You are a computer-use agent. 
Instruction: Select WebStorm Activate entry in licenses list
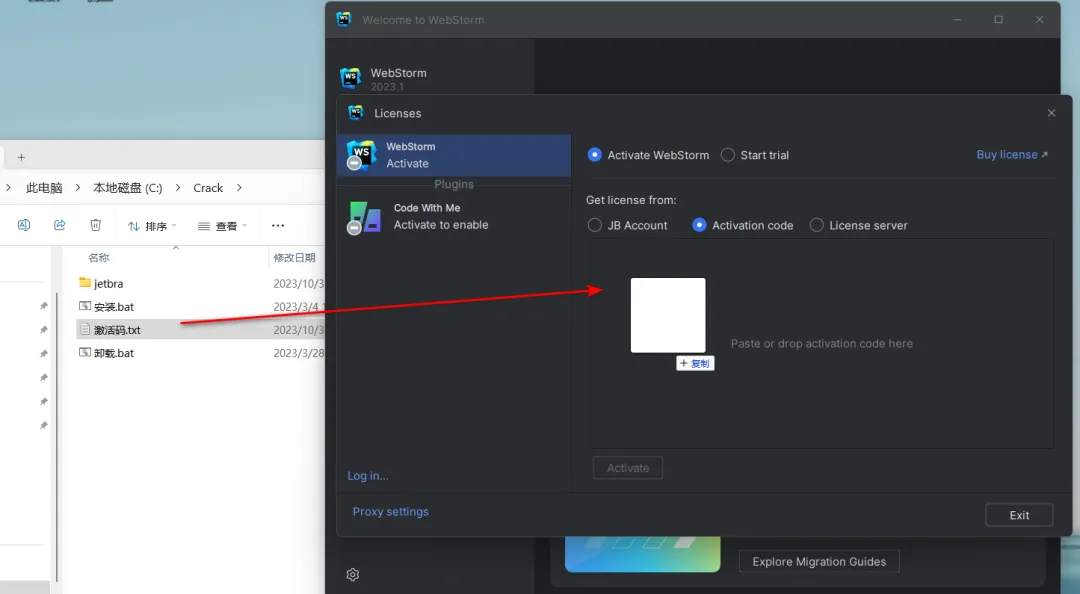(x=454, y=155)
